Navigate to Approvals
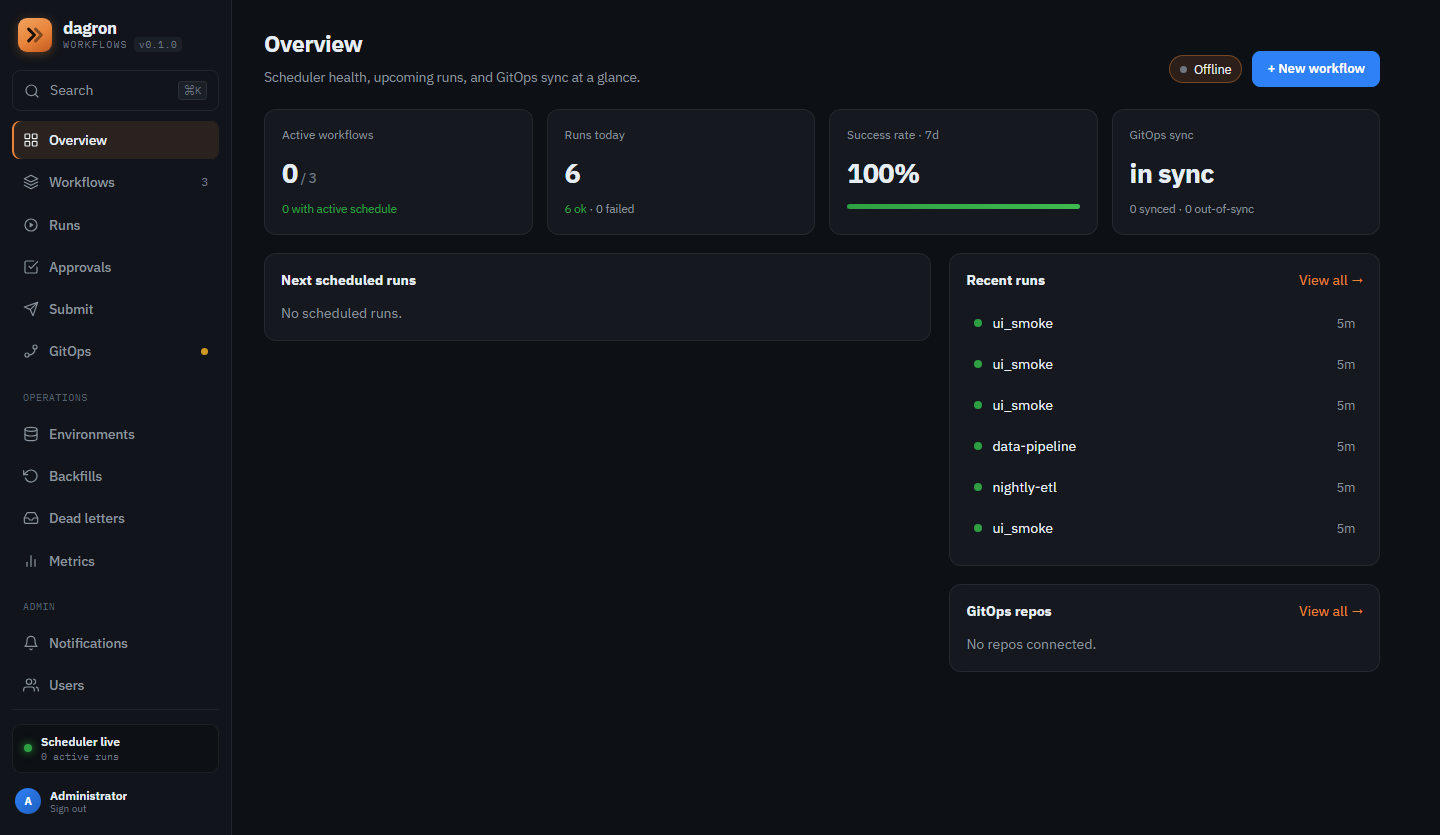 coord(116,267)
